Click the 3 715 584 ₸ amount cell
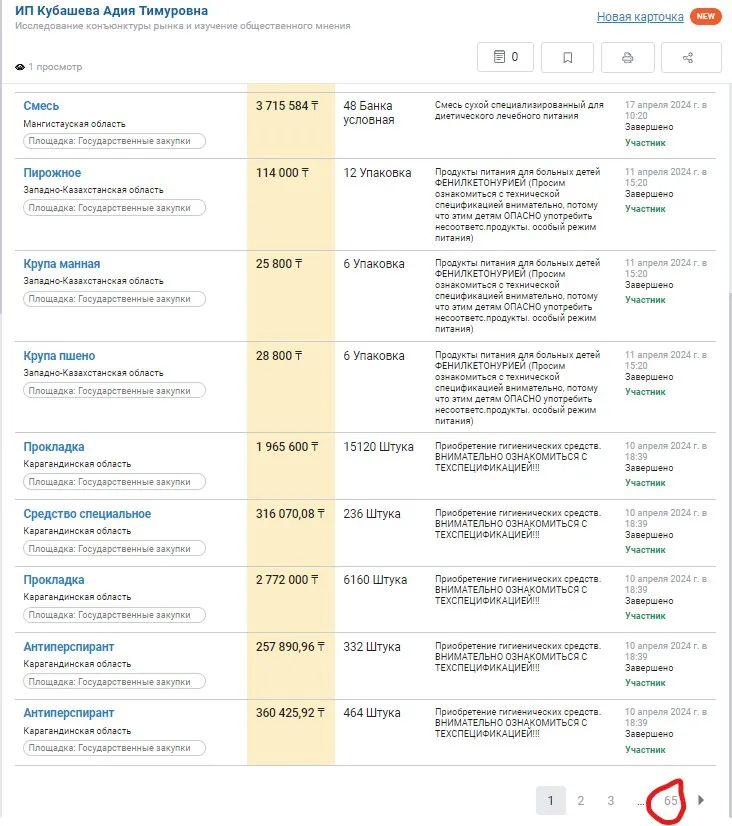Viewport: 732px width, 826px height. 290,106
